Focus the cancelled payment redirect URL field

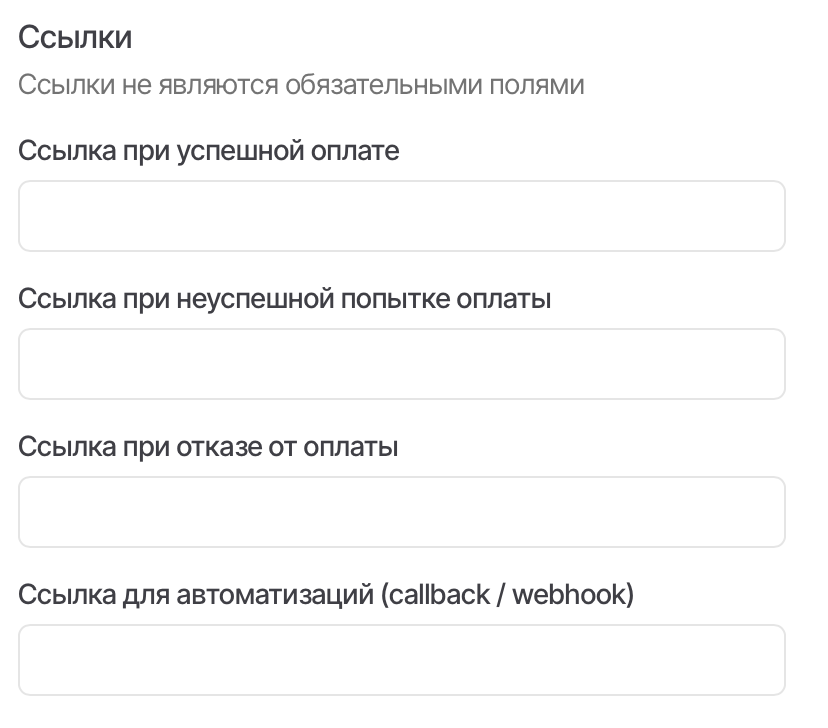[x=401, y=512]
